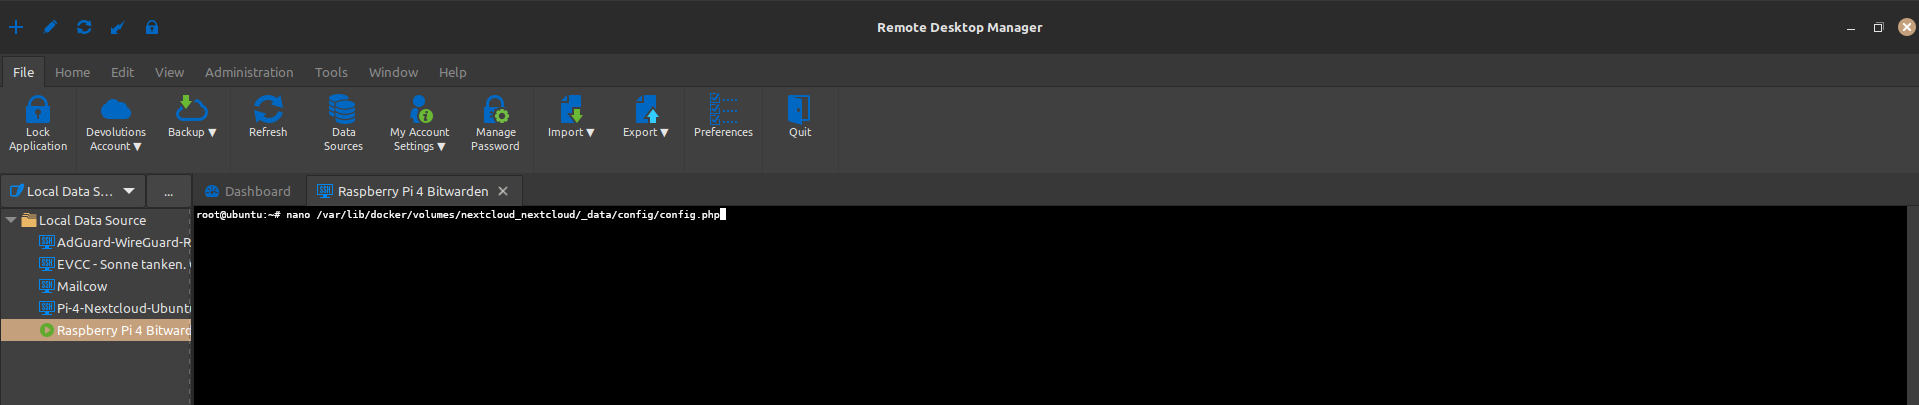Viewport: 1919px width, 405px height.
Task: Open the Administration menu
Action: coord(249,72)
